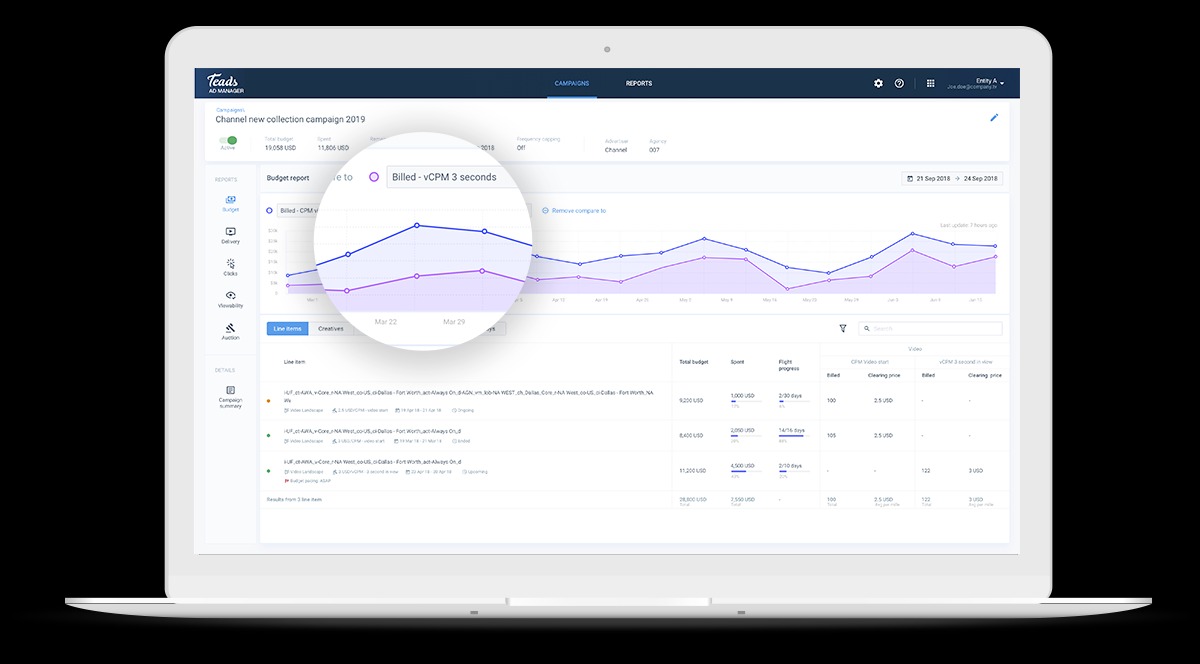Select the Creatives tab
The width and height of the screenshot is (1200, 664).
click(x=330, y=328)
